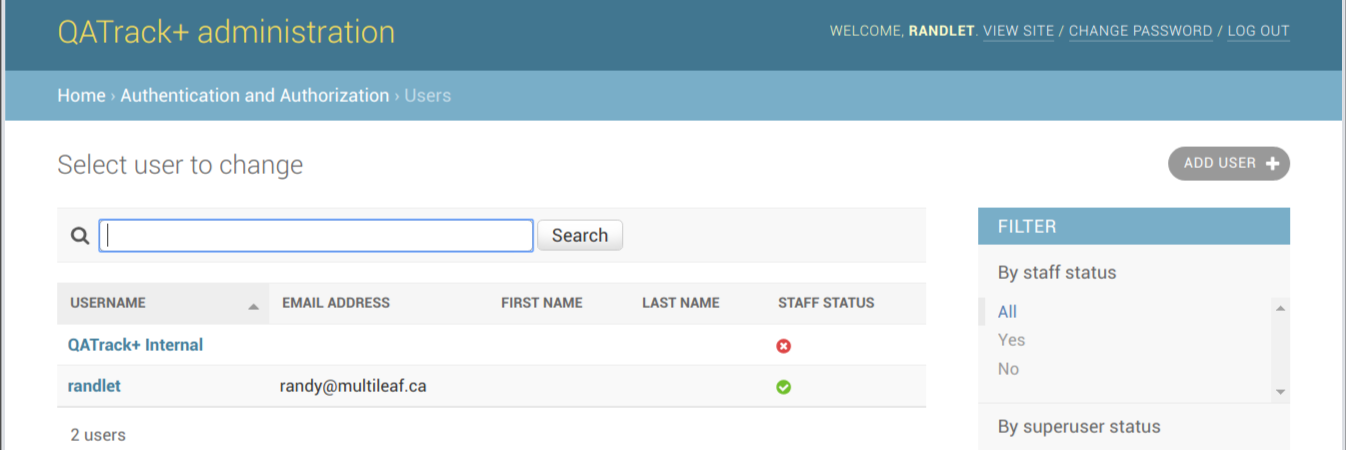Image resolution: width=1346 pixels, height=450 pixels.
Task: Select the All staff status filter
Action: click(x=1007, y=312)
